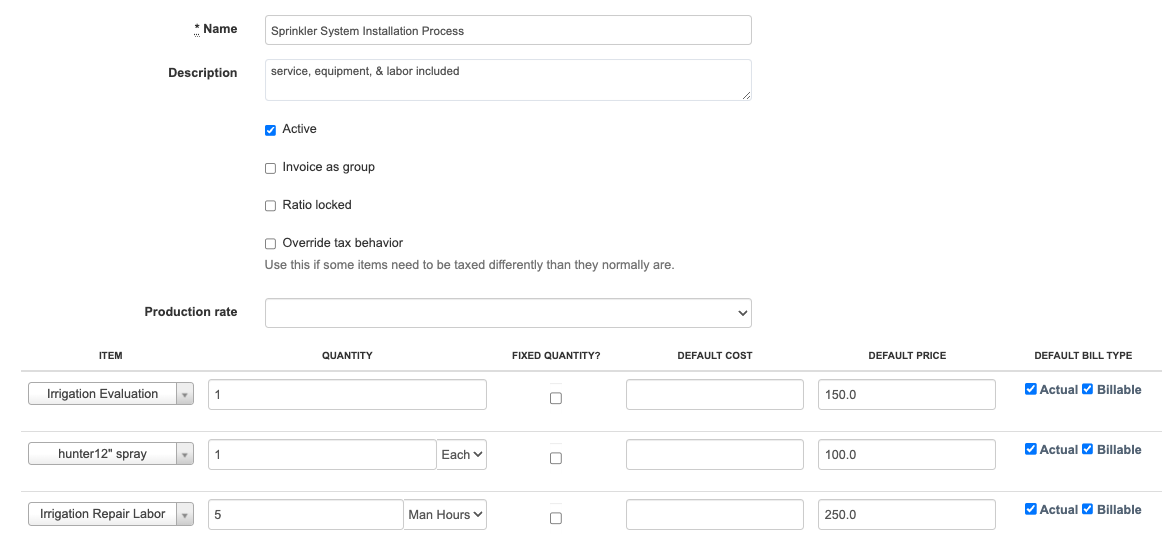Toggle the Ratio locked checkbox

pyautogui.click(x=270, y=206)
